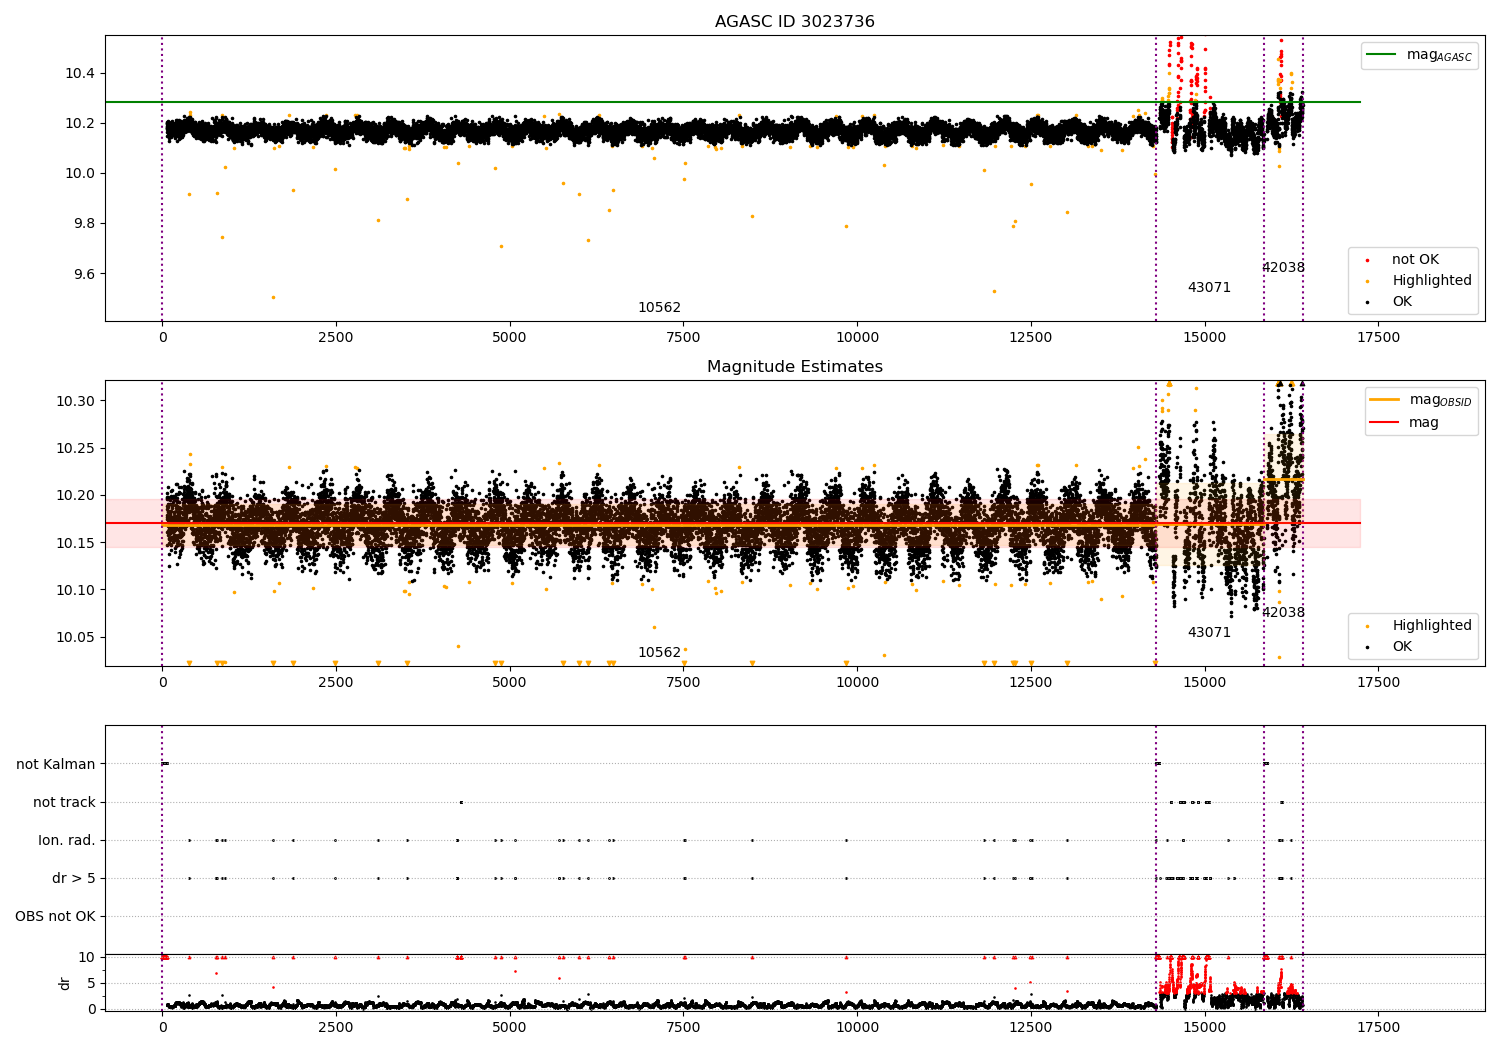Click '10562' in the Magnitude Estimates plot
Viewport: 1500px width, 1050px height.
(659, 652)
